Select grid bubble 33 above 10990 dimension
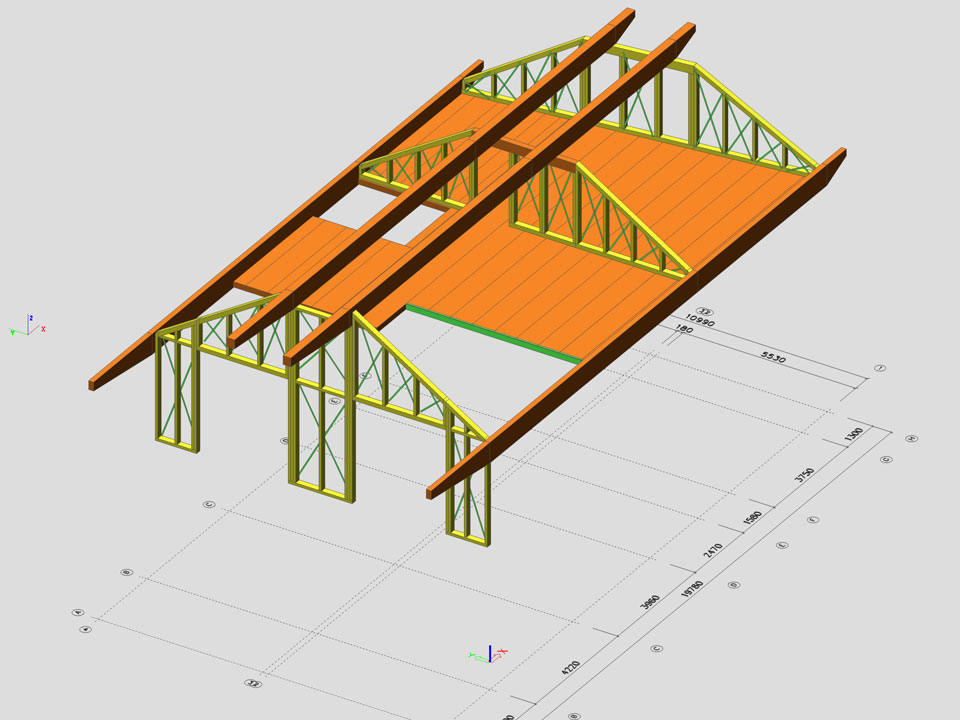This screenshot has width=960, height=720. (705, 311)
